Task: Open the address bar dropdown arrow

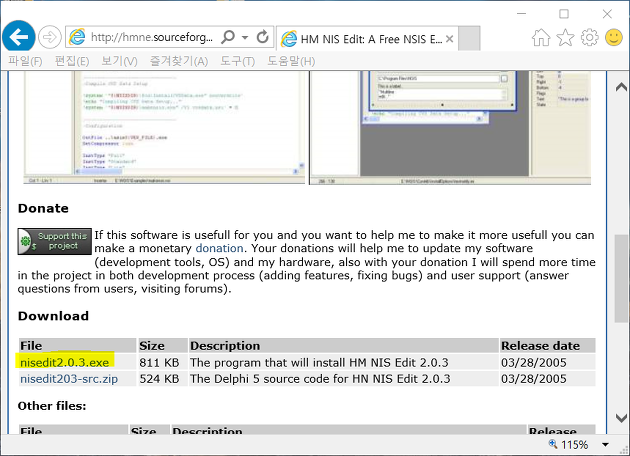Action: [x=245, y=37]
